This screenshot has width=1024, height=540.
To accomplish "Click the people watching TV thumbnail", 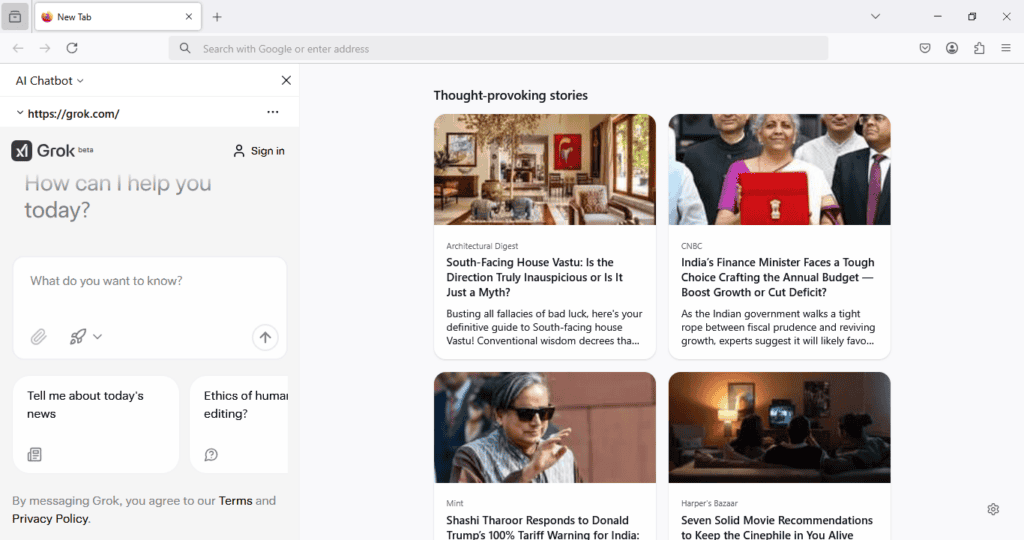I will coord(779,428).
